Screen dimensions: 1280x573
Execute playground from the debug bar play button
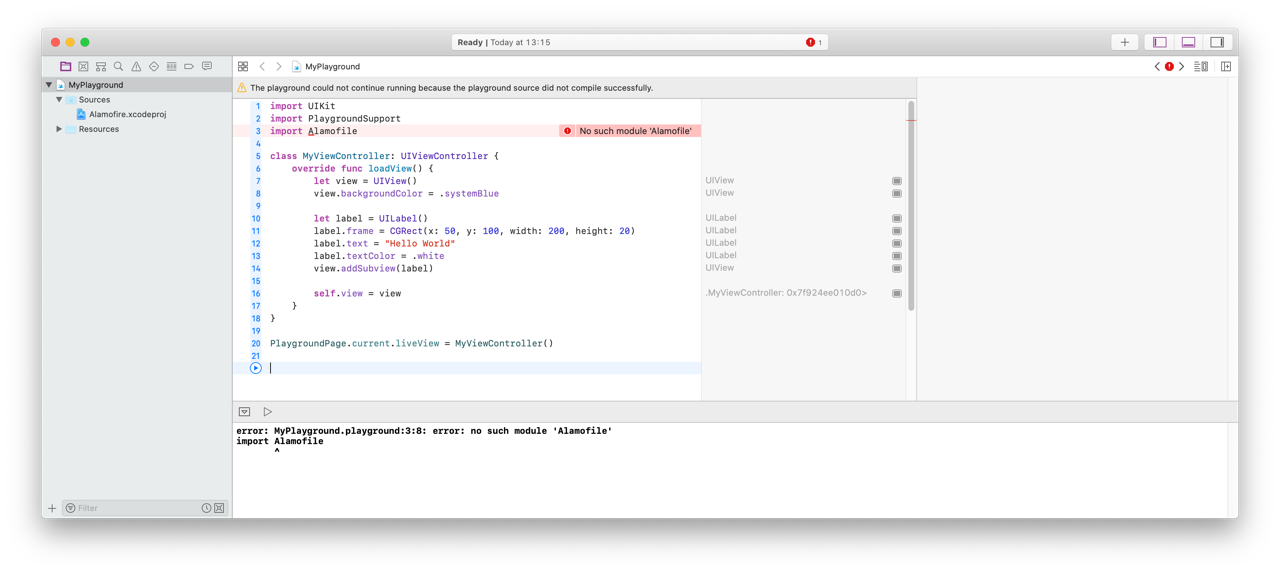267,412
